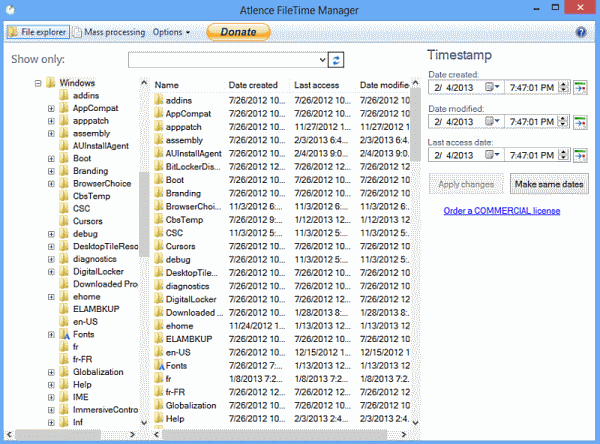
Task: Select BitLockerDis... row in file list
Action: coord(282,166)
